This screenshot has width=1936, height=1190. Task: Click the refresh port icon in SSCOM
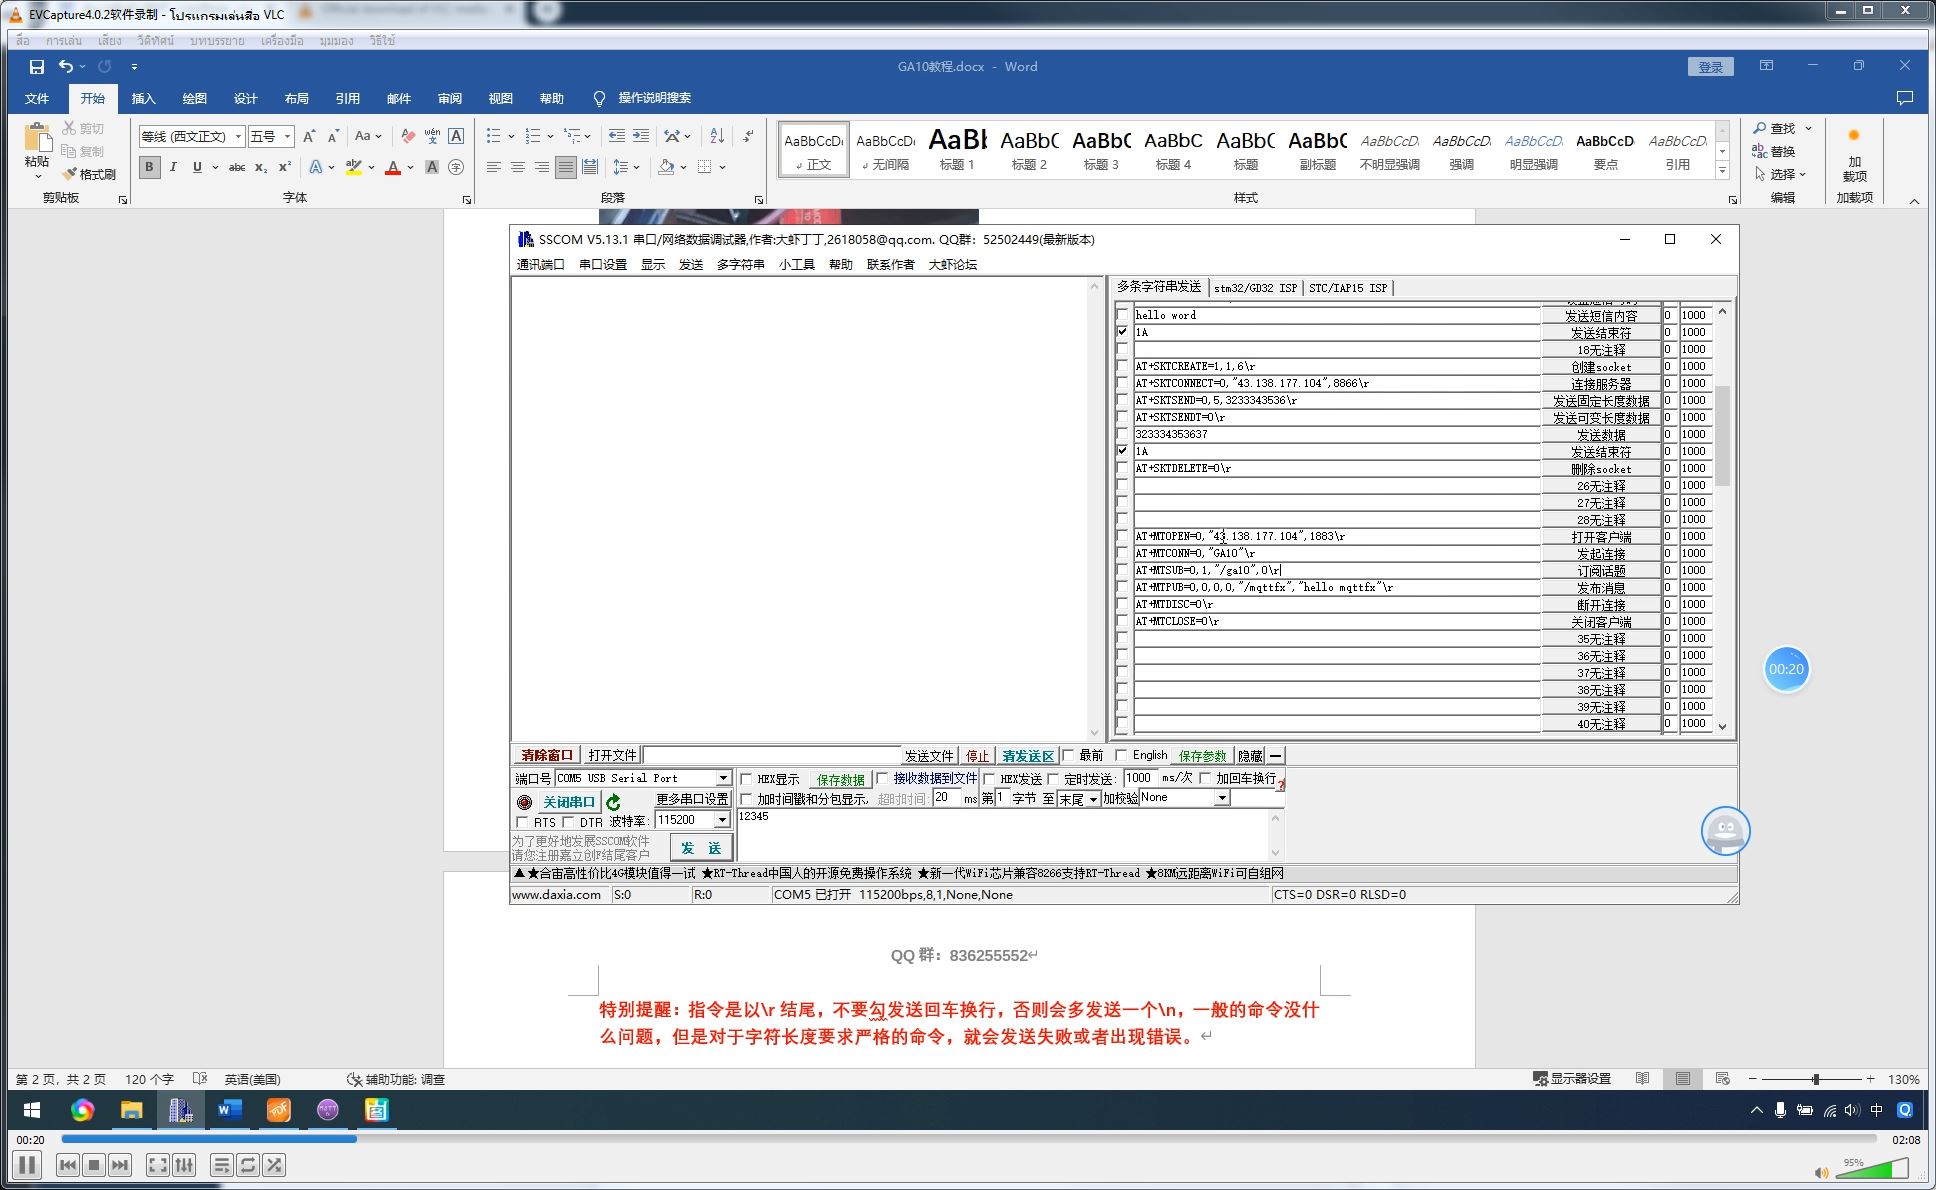[x=613, y=802]
